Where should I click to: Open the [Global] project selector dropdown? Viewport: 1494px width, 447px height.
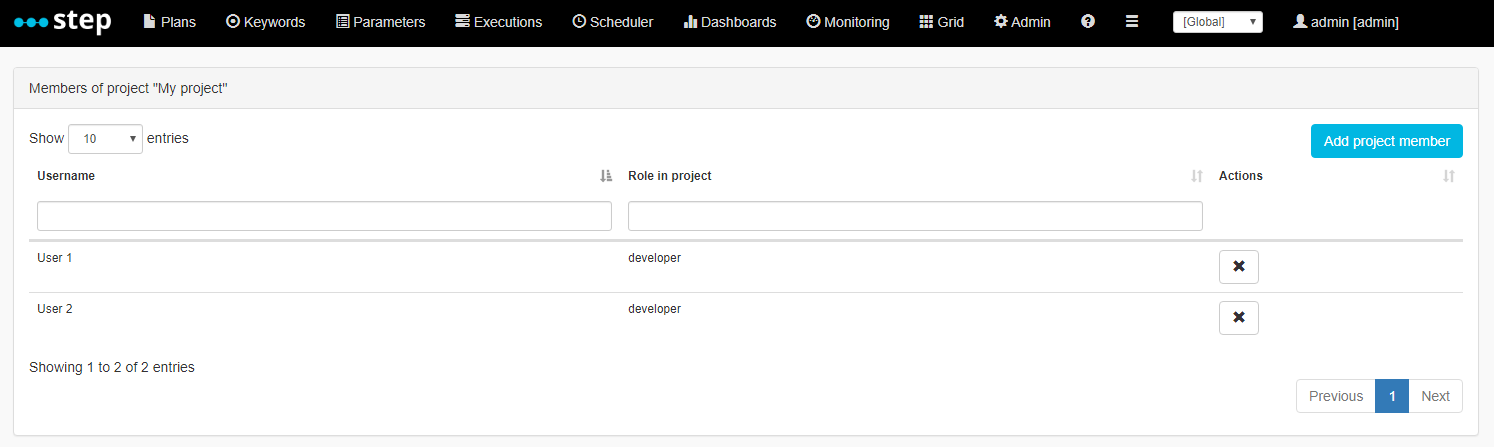[x=1218, y=22]
